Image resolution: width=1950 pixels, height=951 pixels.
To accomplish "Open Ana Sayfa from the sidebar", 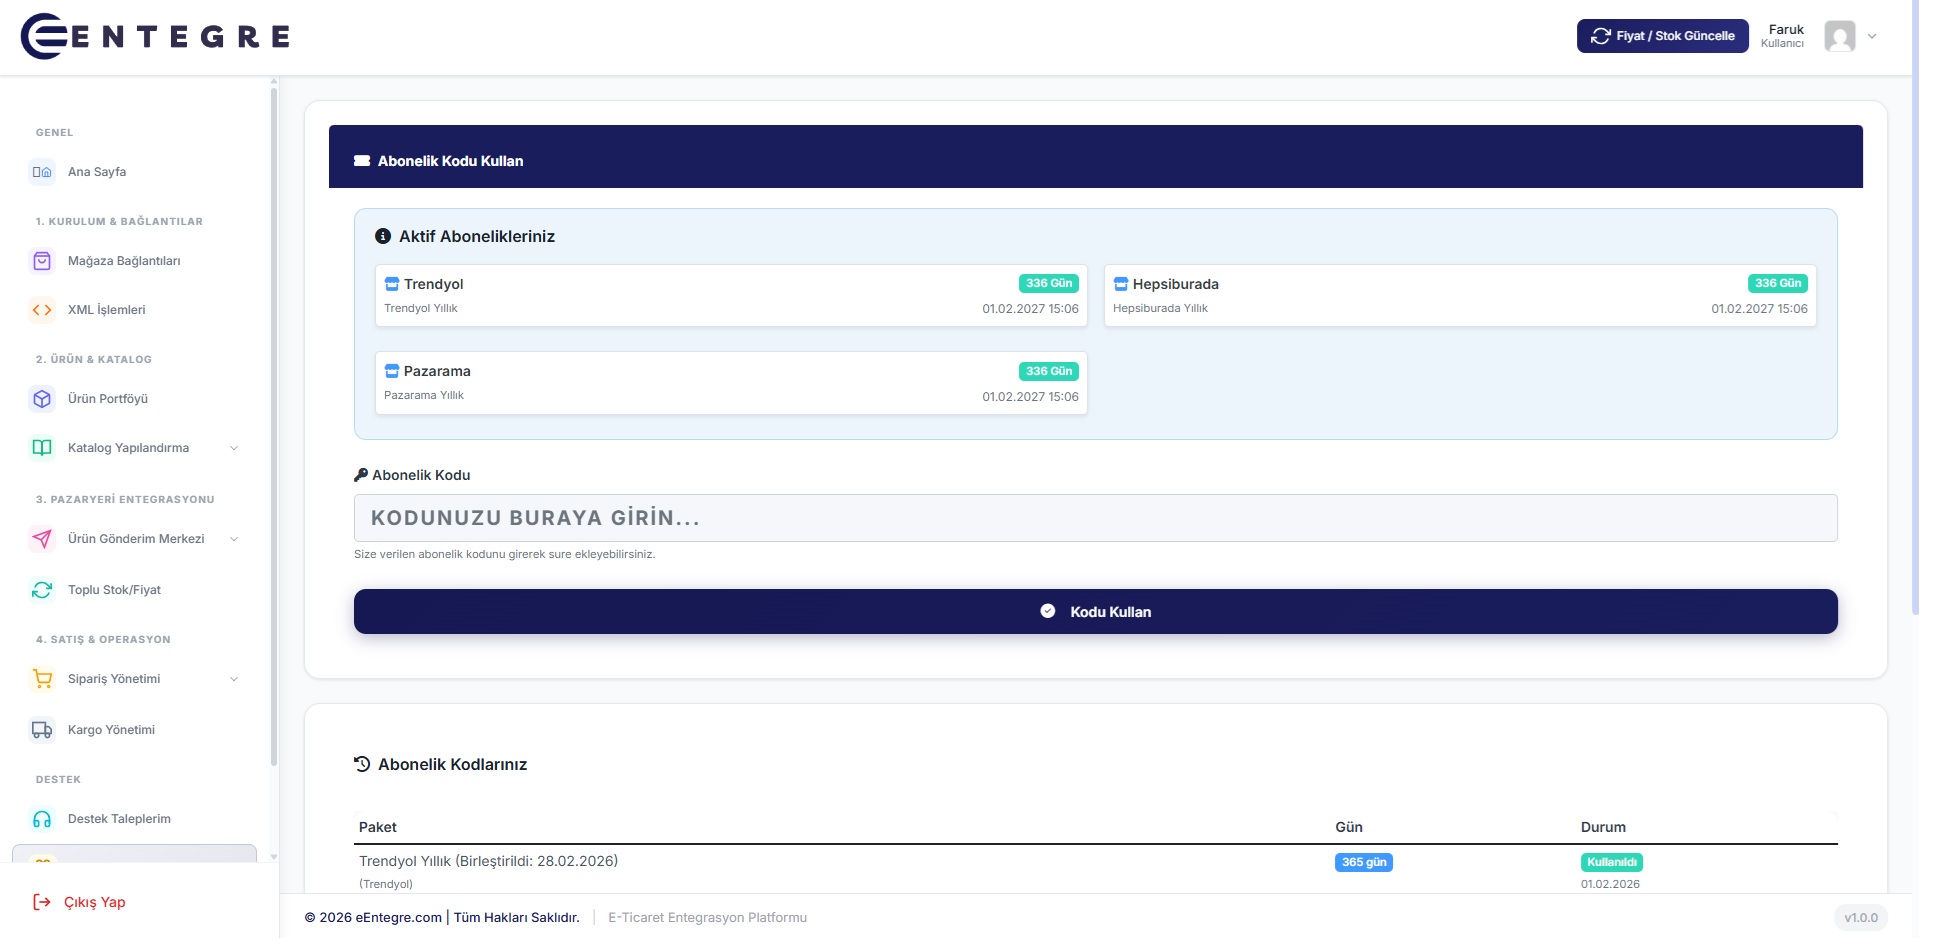I will point(97,172).
